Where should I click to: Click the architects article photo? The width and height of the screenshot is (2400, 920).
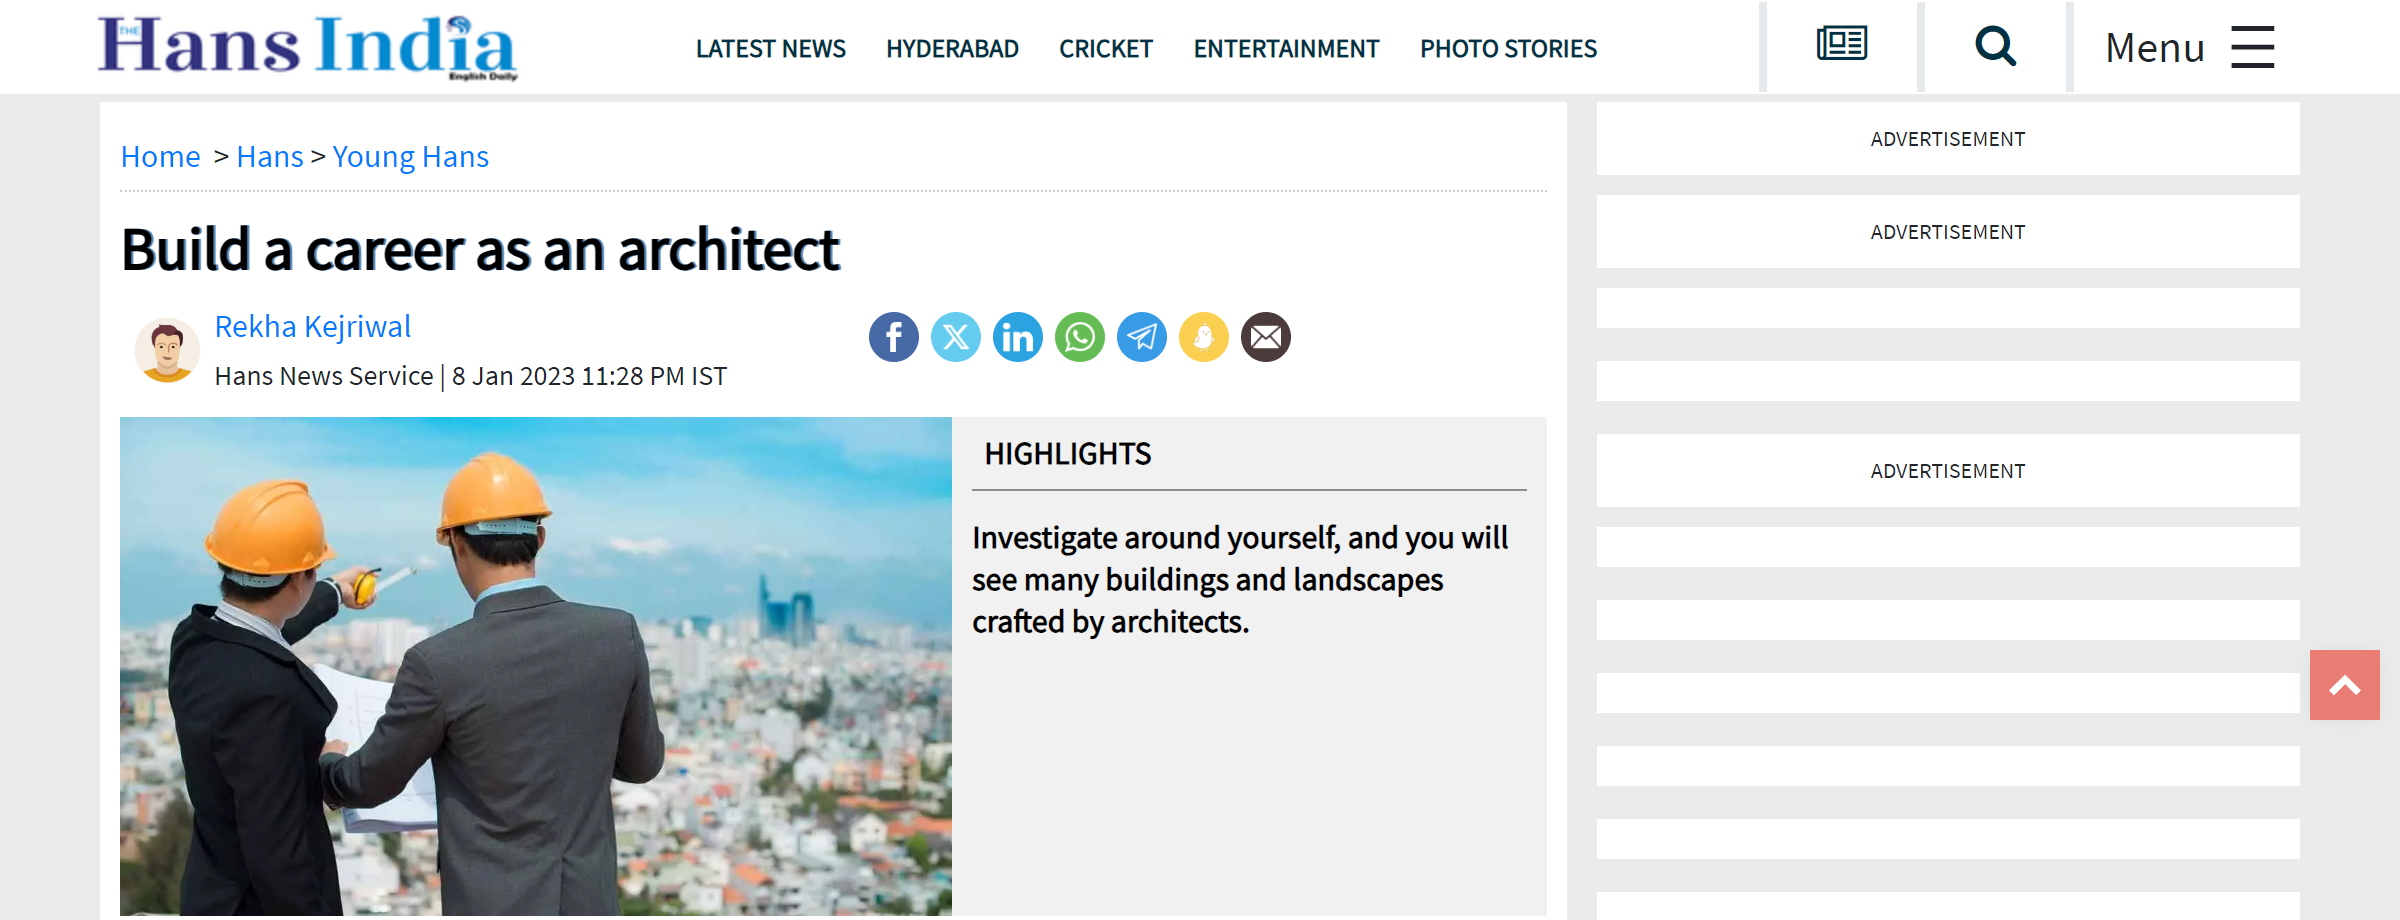click(x=536, y=666)
